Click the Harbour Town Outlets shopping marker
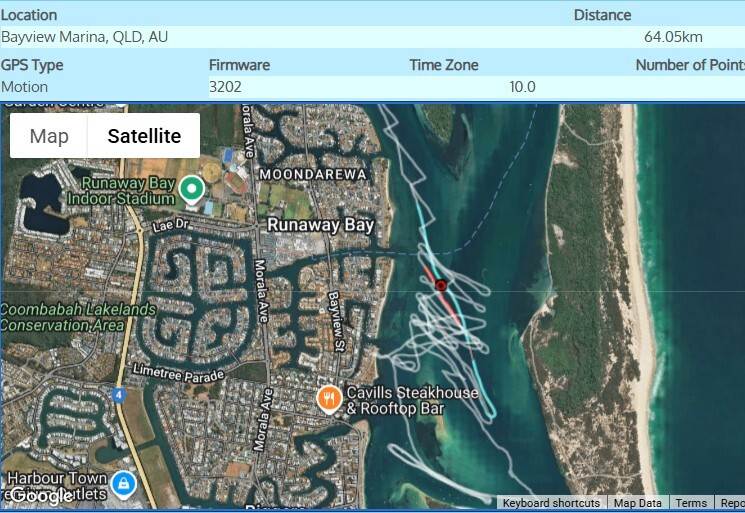The width and height of the screenshot is (745, 513). point(124,485)
